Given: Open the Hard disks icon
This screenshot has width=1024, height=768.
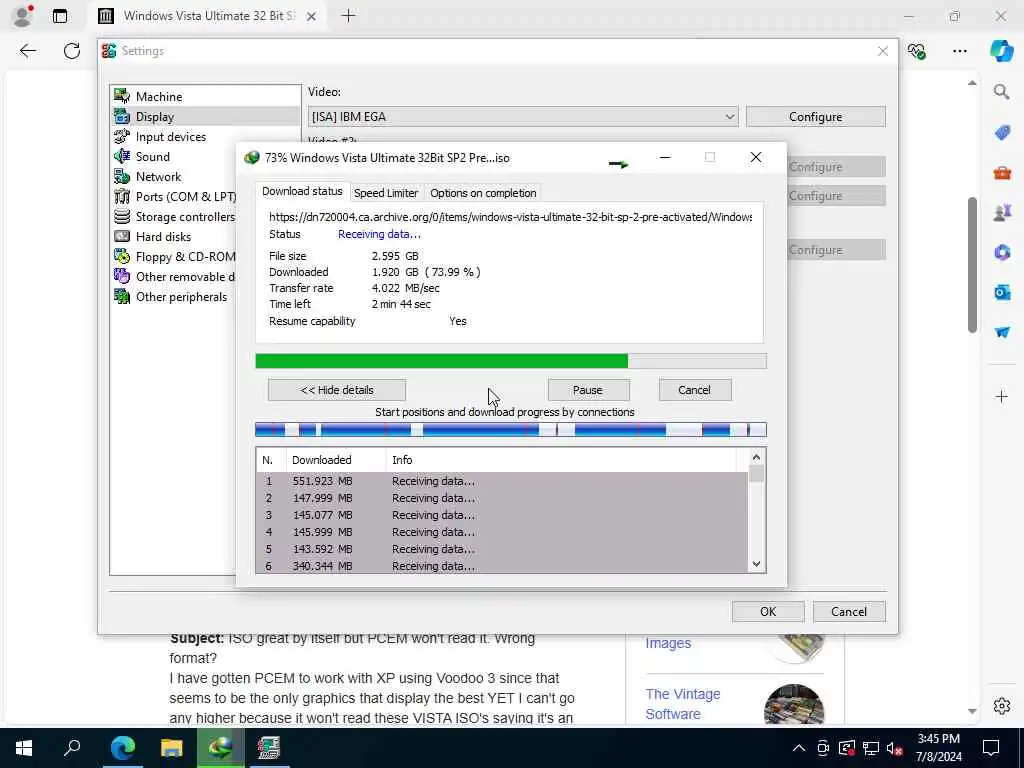Looking at the screenshot, I should coord(122,236).
